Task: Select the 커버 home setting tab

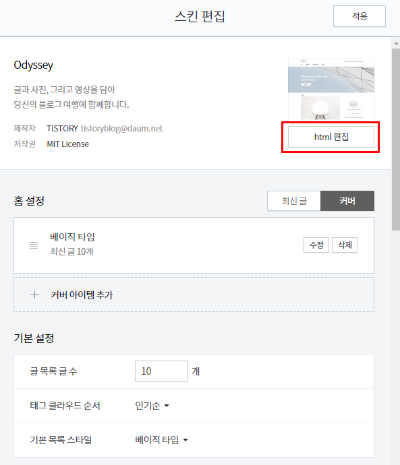Action: 347,201
